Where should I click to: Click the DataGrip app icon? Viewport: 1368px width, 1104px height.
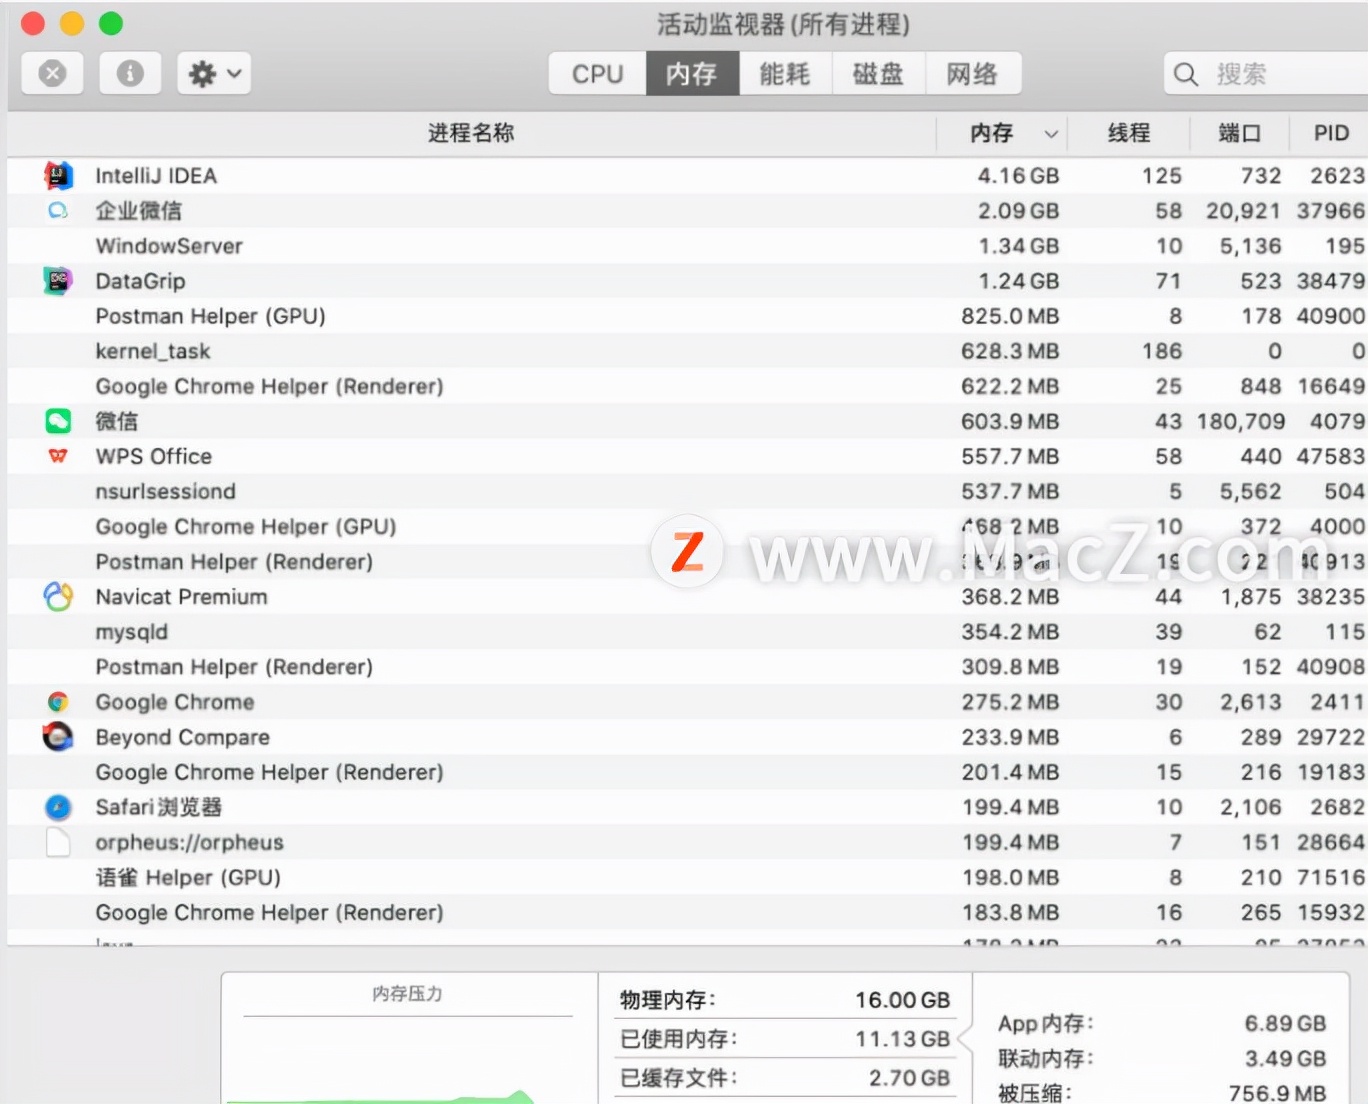pos(57,281)
